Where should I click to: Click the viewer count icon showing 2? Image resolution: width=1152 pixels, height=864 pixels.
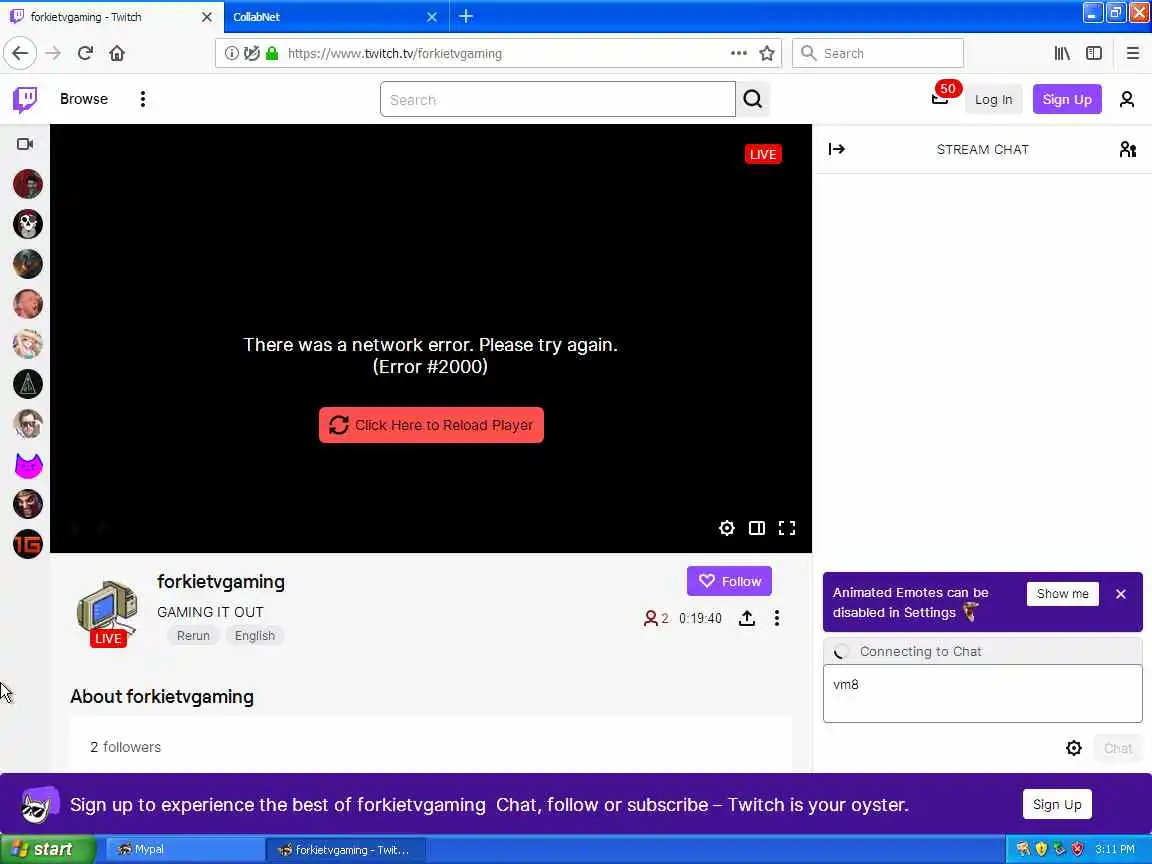[x=655, y=618]
